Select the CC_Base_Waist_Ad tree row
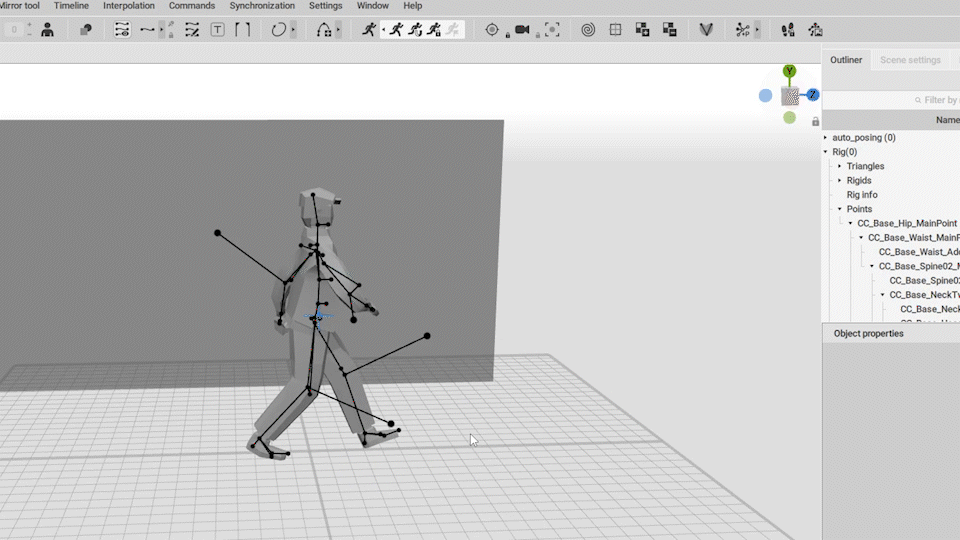The width and height of the screenshot is (960, 540). (919, 252)
